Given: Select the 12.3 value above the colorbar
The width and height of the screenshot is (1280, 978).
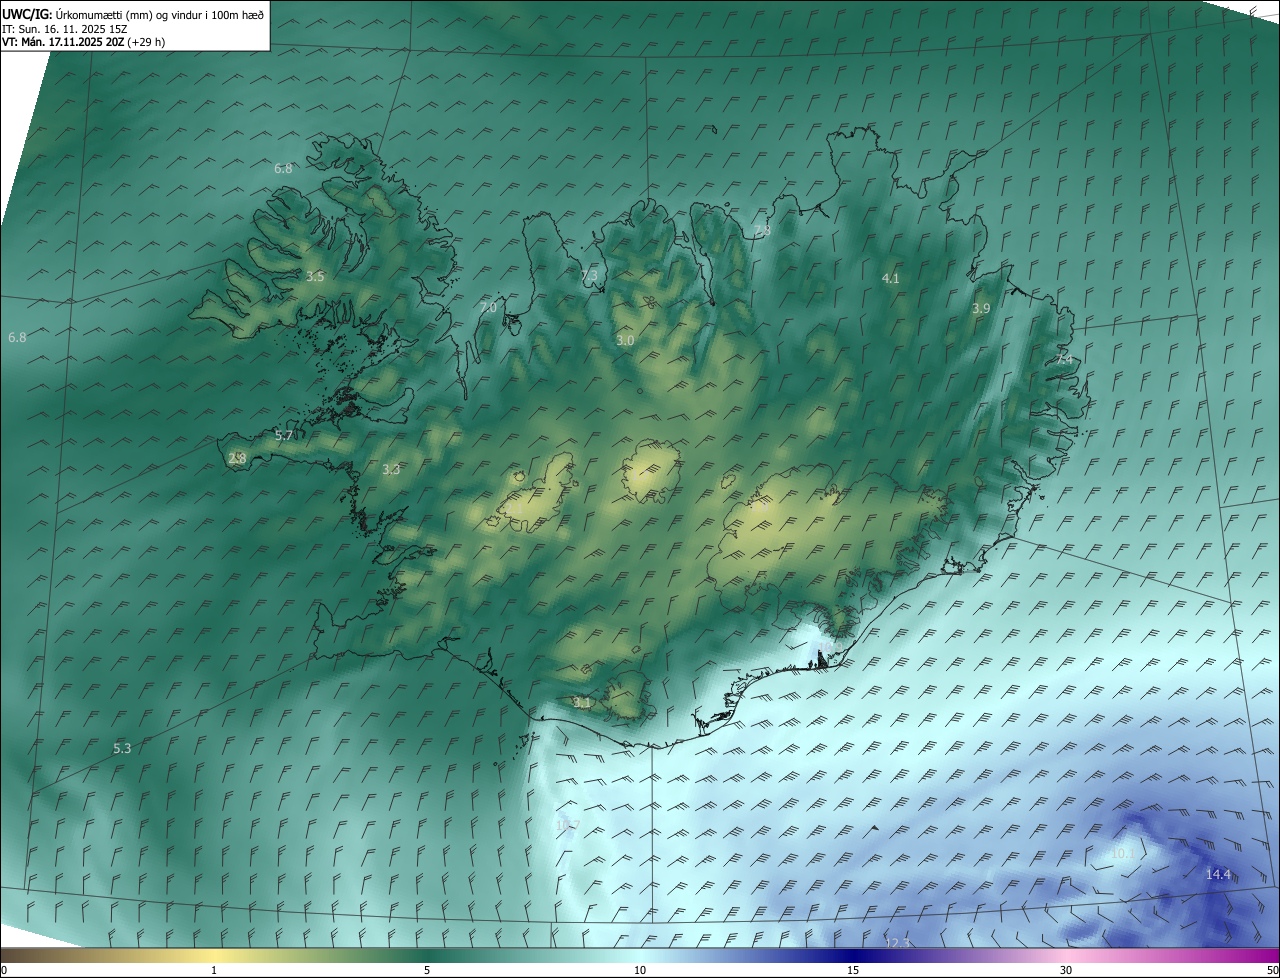Looking at the screenshot, I should (x=898, y=942).
